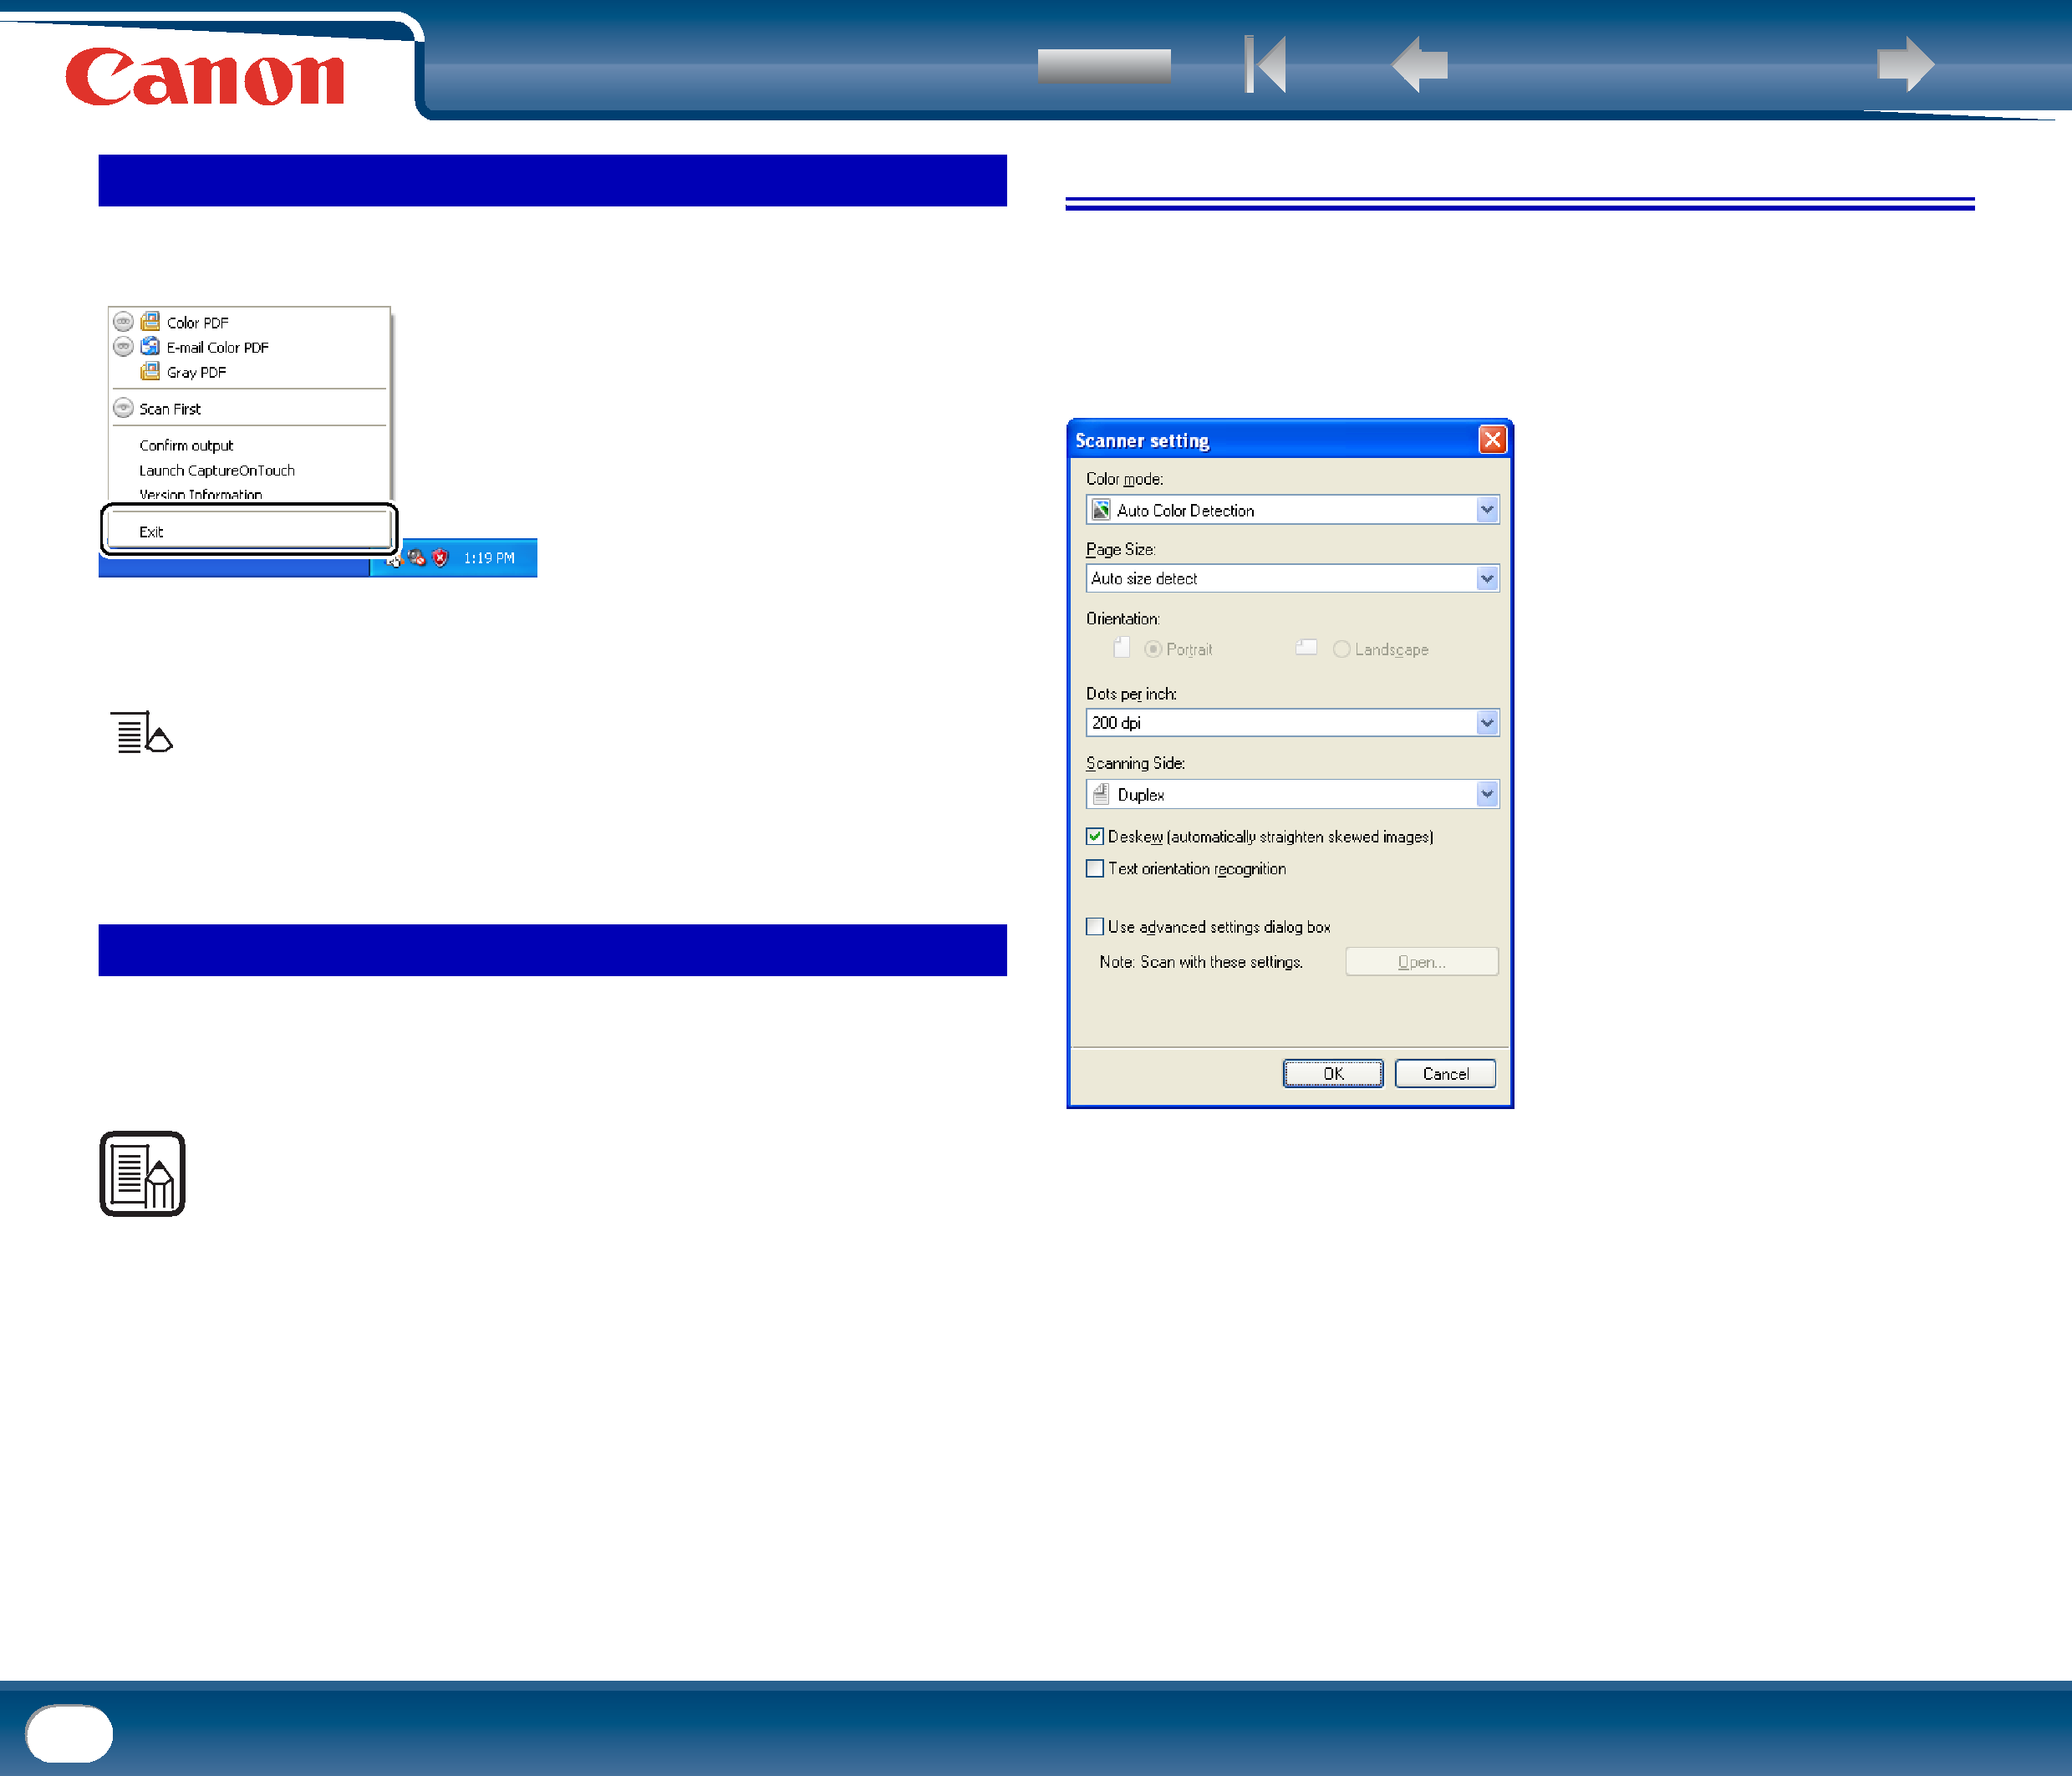Click the Auto Color Detection mode icon
Screen dimensions: 2072x1776
click(x=1101, y=510)
